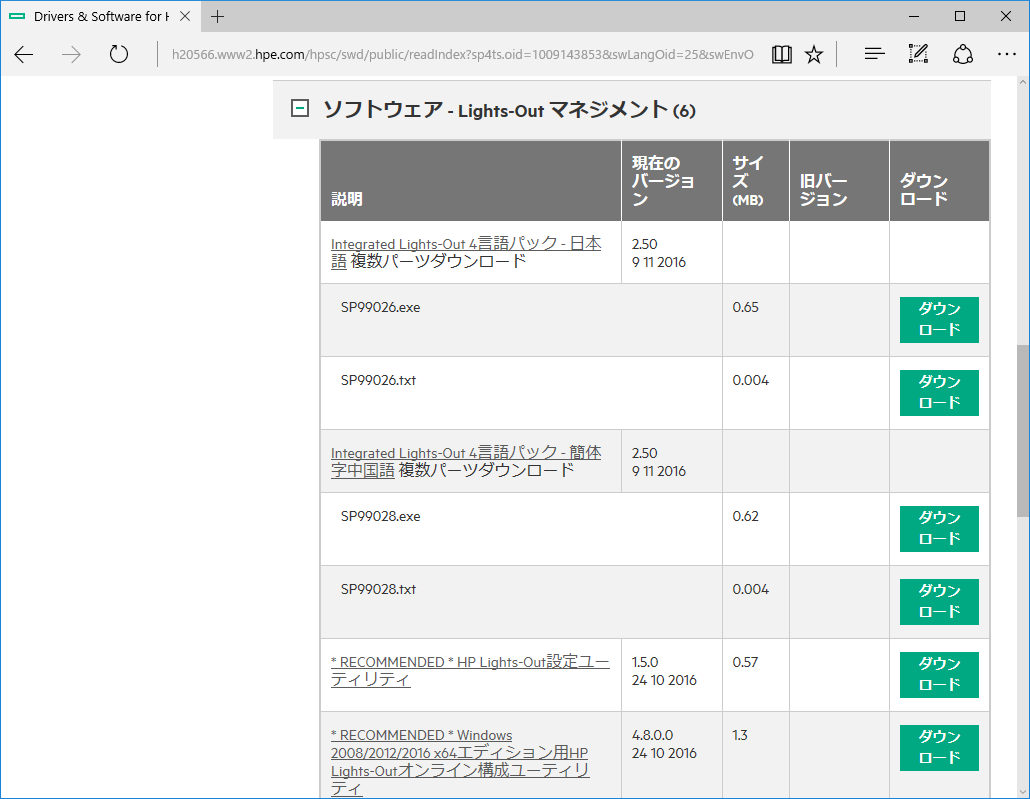Click the HPE favicon on the tab
The height and width of the screenshot is (799, 1030).
click(17, 16)
